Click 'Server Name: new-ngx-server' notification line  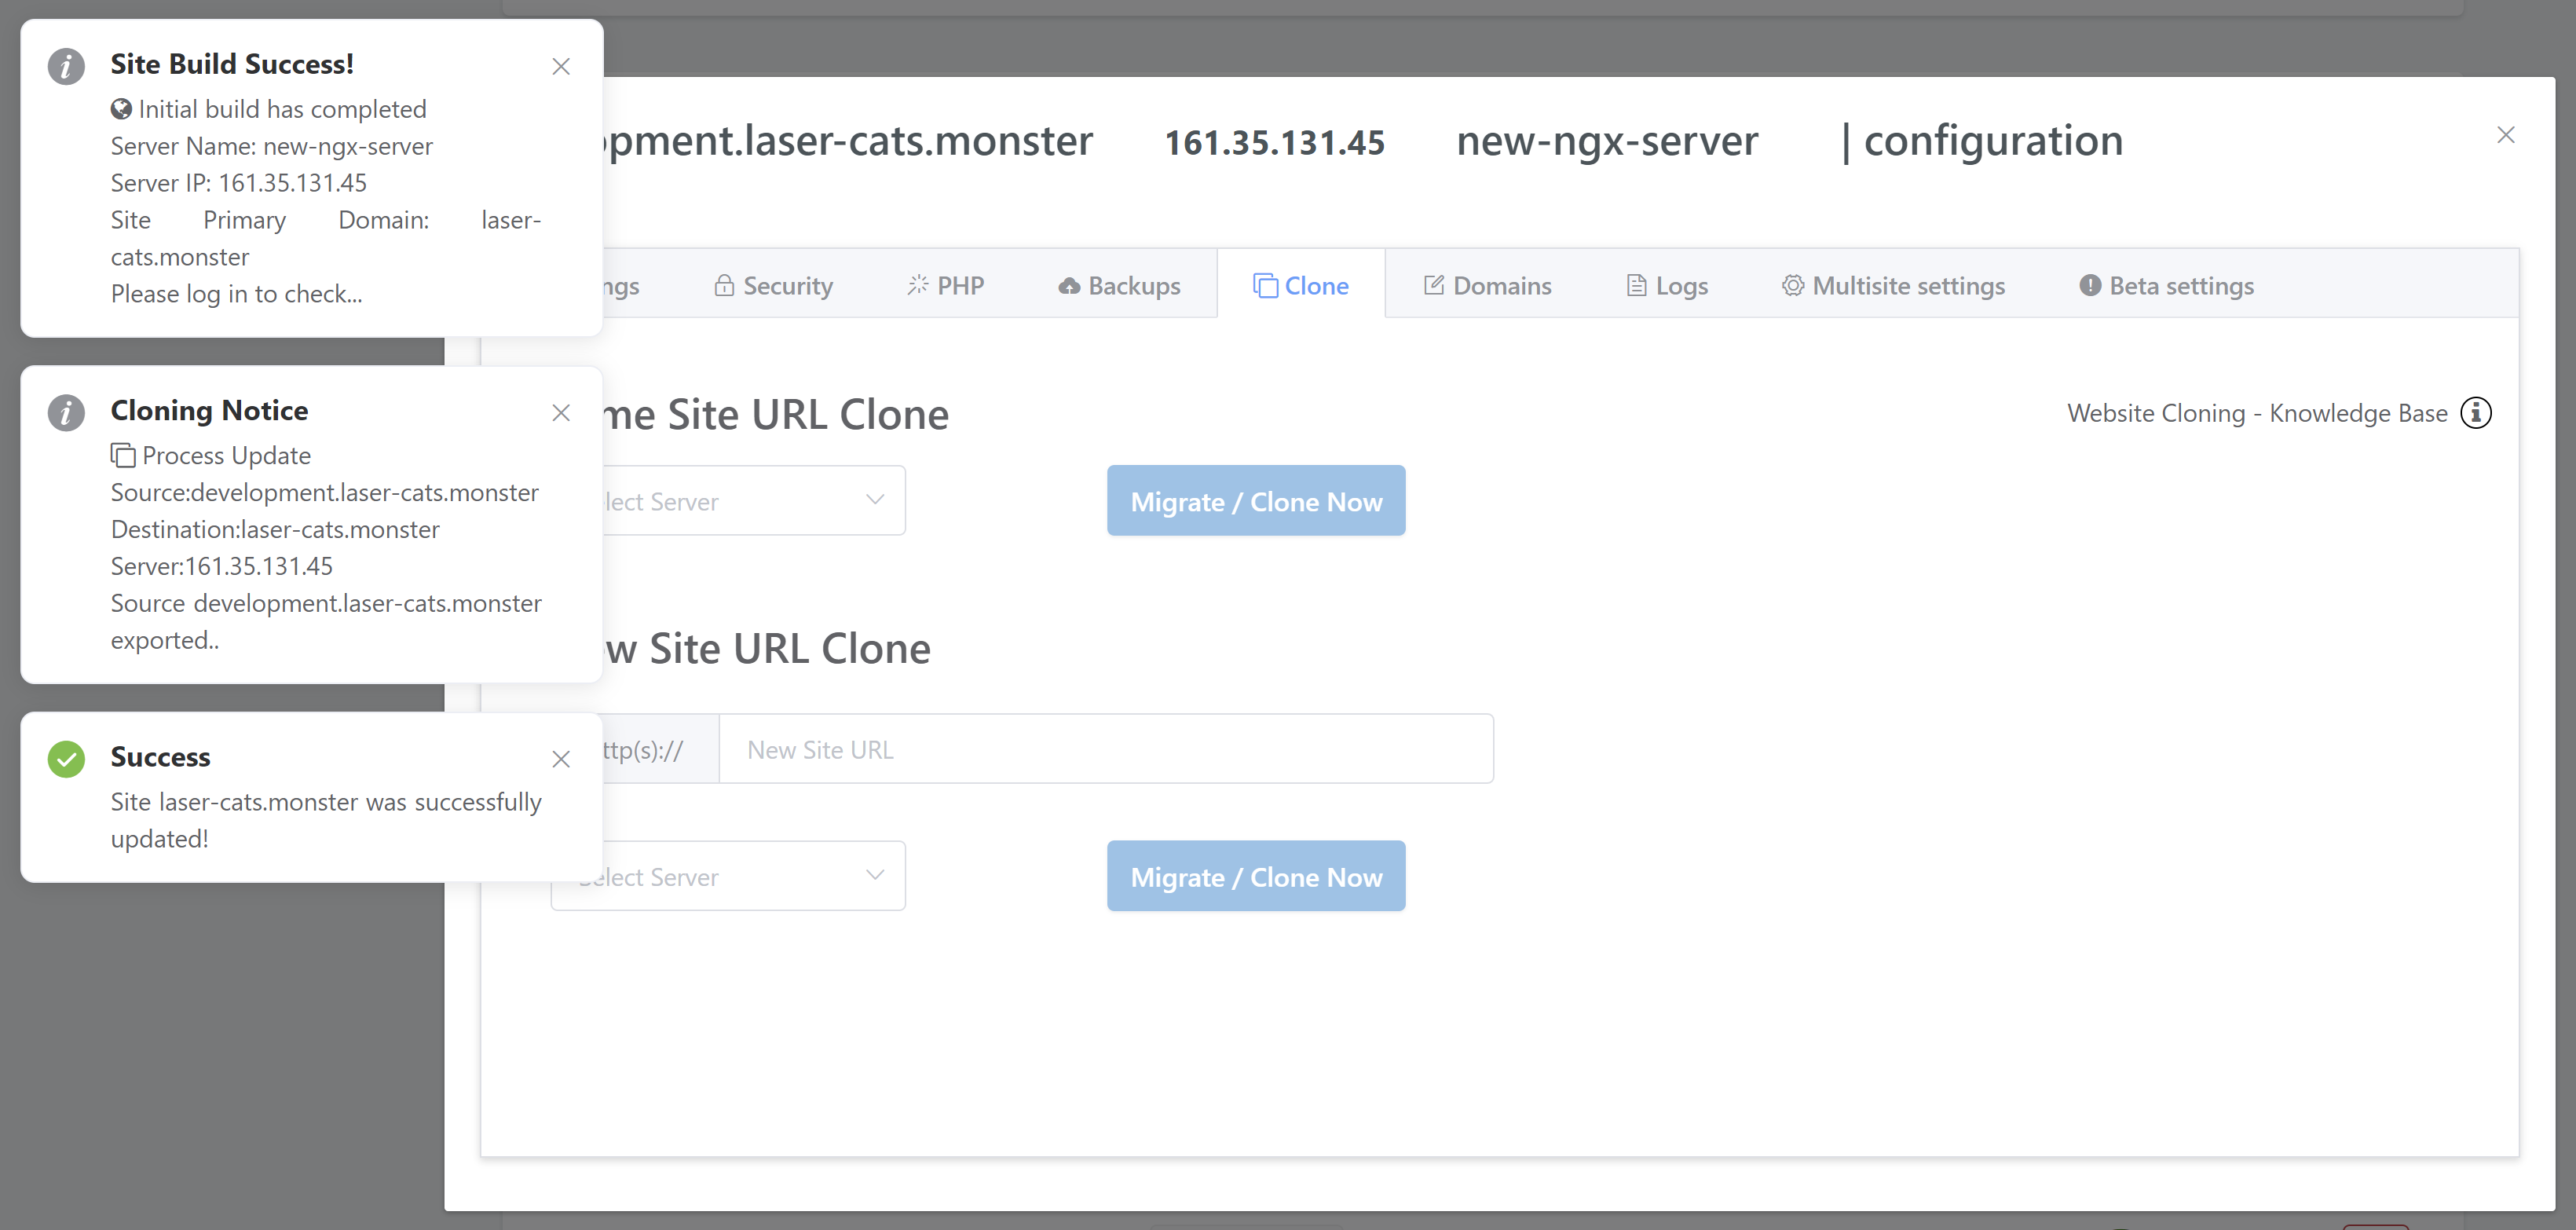[x=271, y=146]
